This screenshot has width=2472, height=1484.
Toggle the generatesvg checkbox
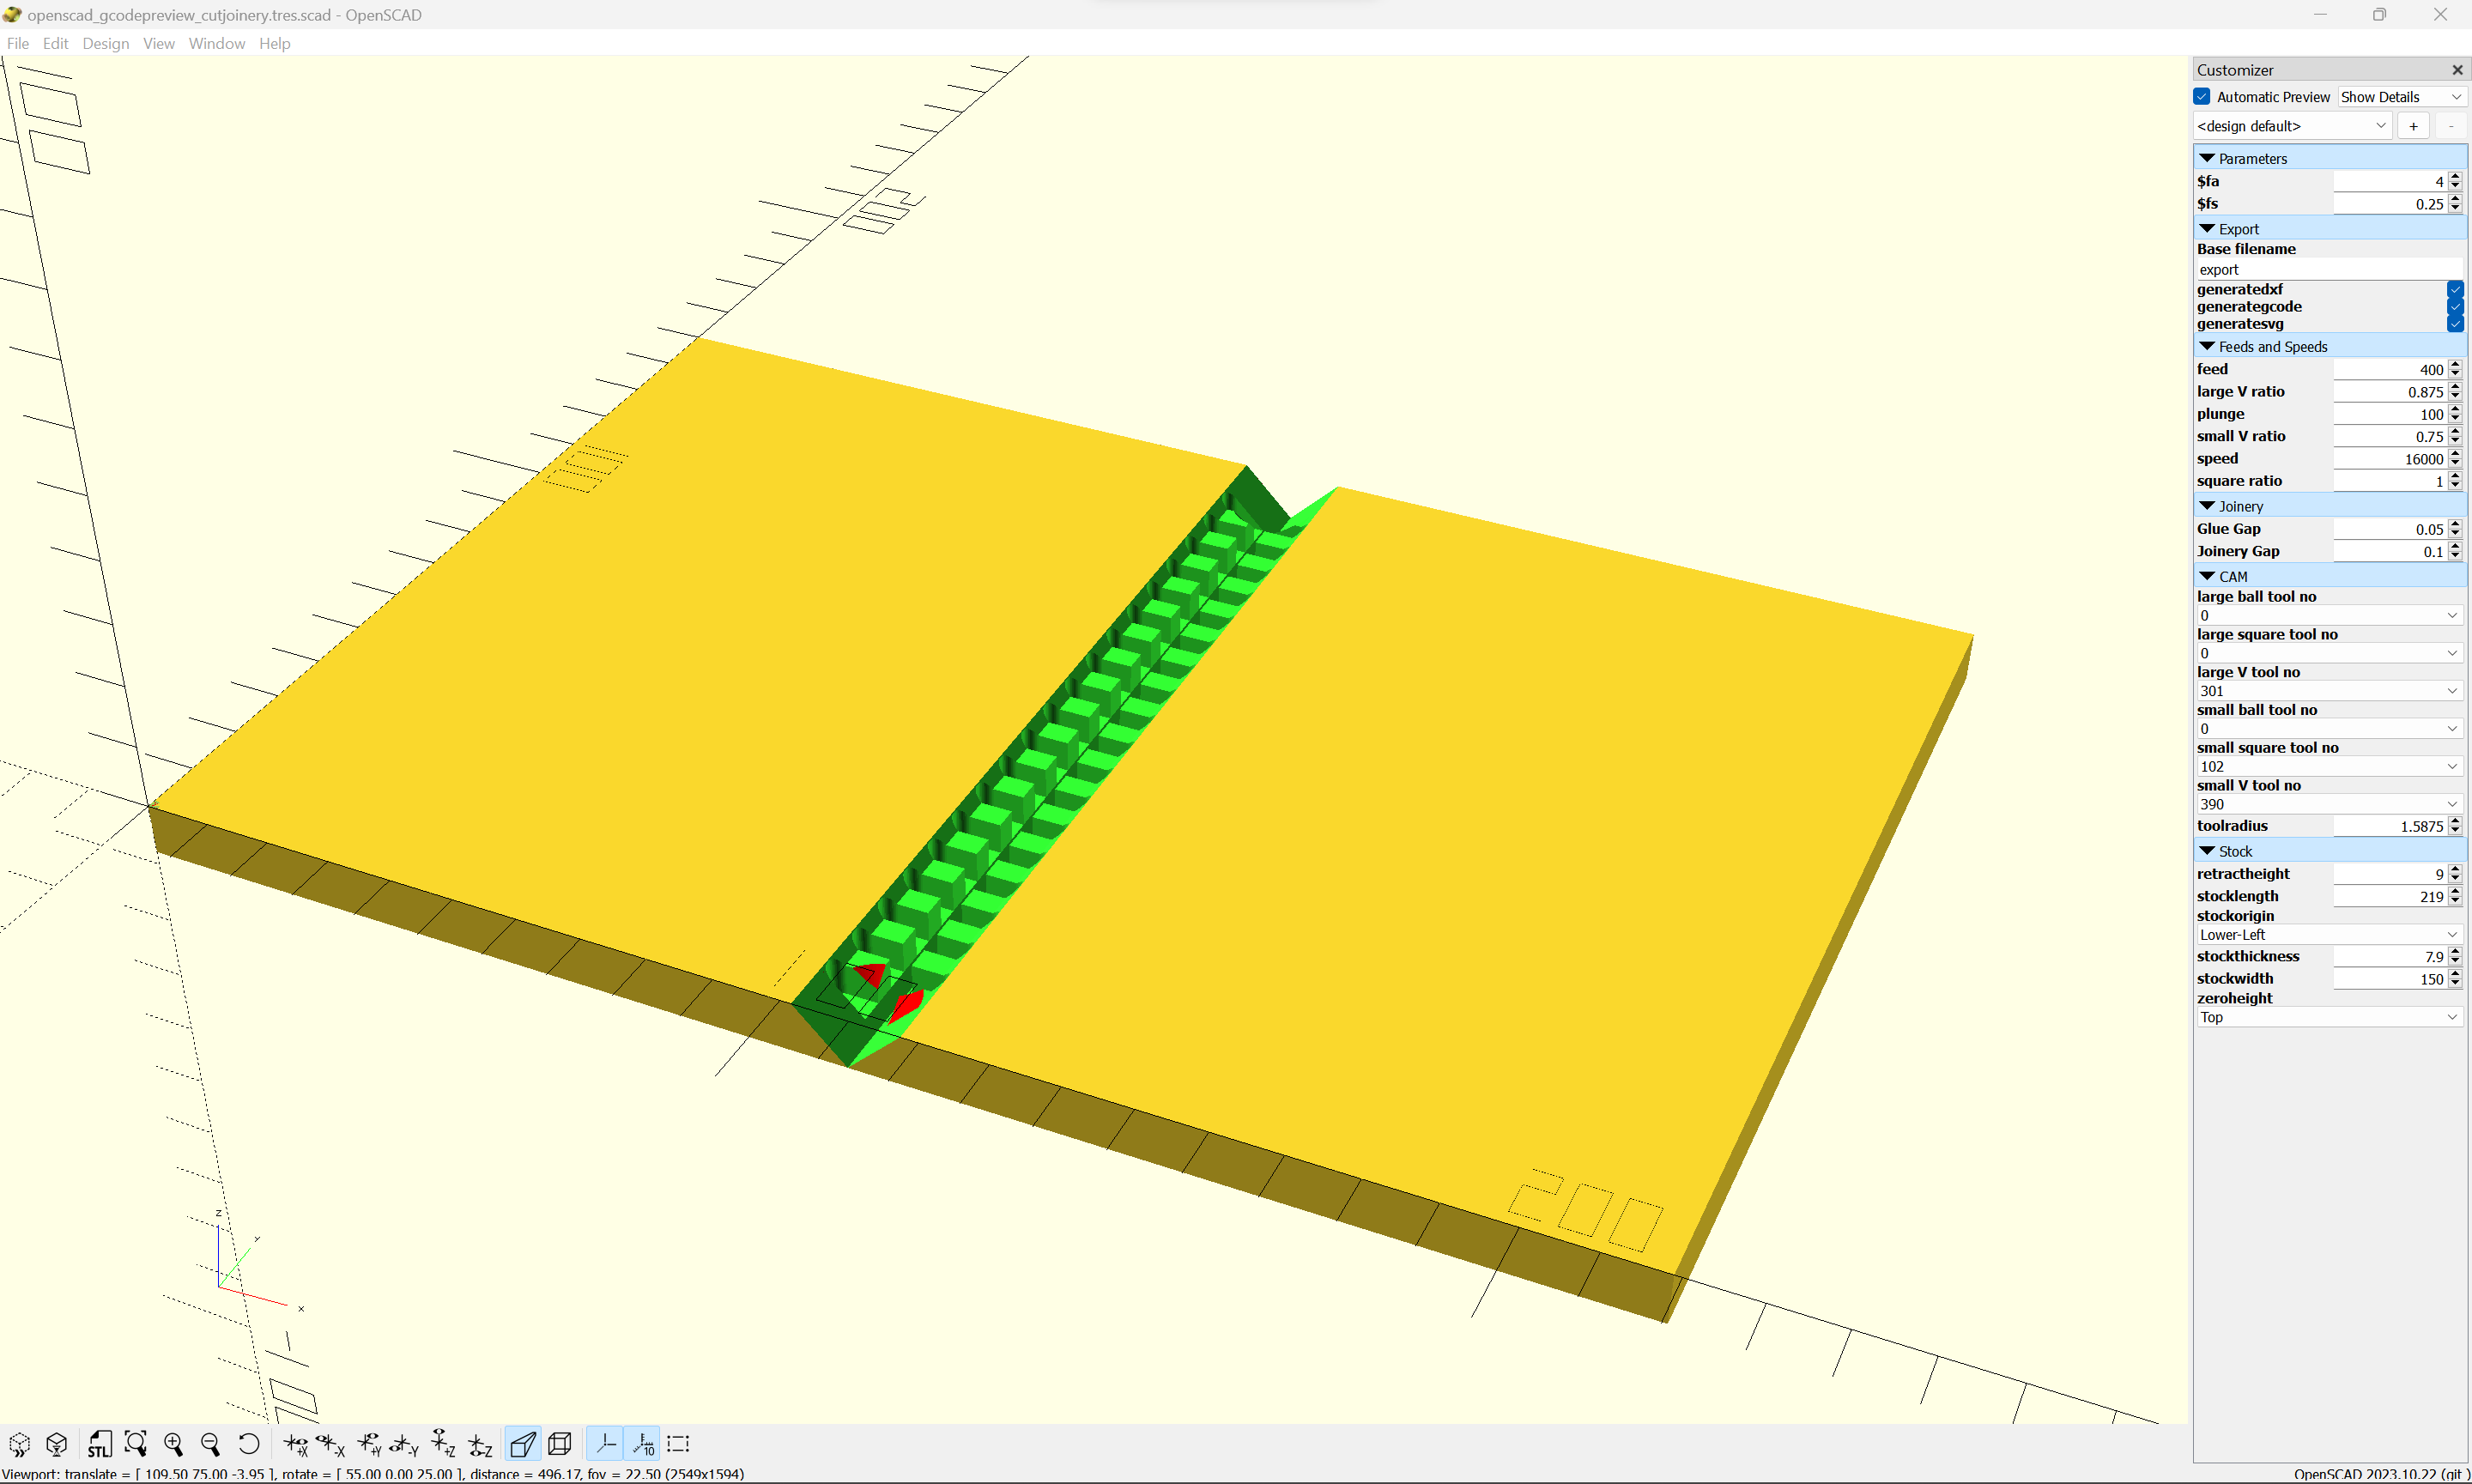(2454, 324)
